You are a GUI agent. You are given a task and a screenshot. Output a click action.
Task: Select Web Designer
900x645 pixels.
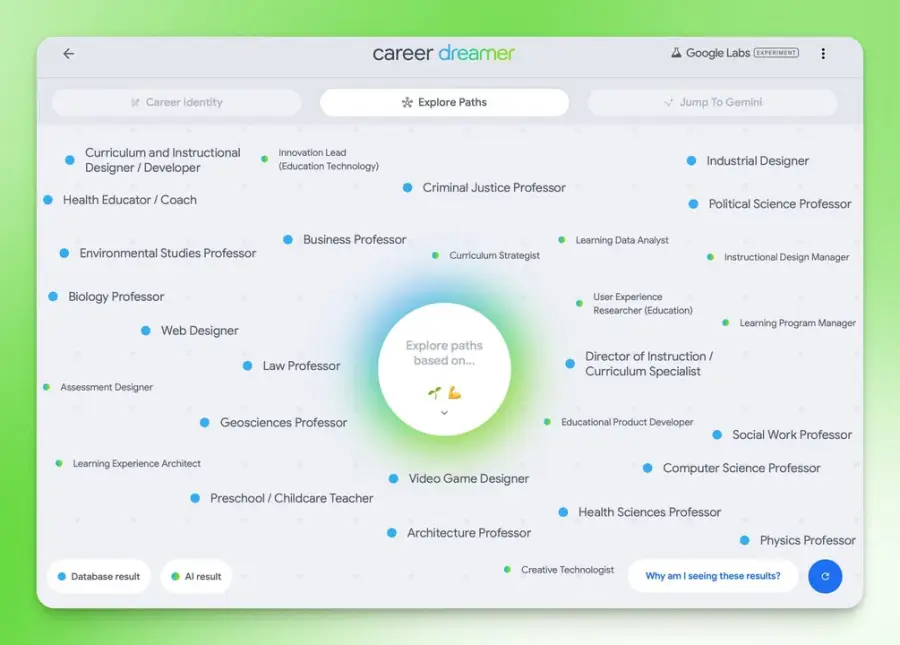[190, 331]
